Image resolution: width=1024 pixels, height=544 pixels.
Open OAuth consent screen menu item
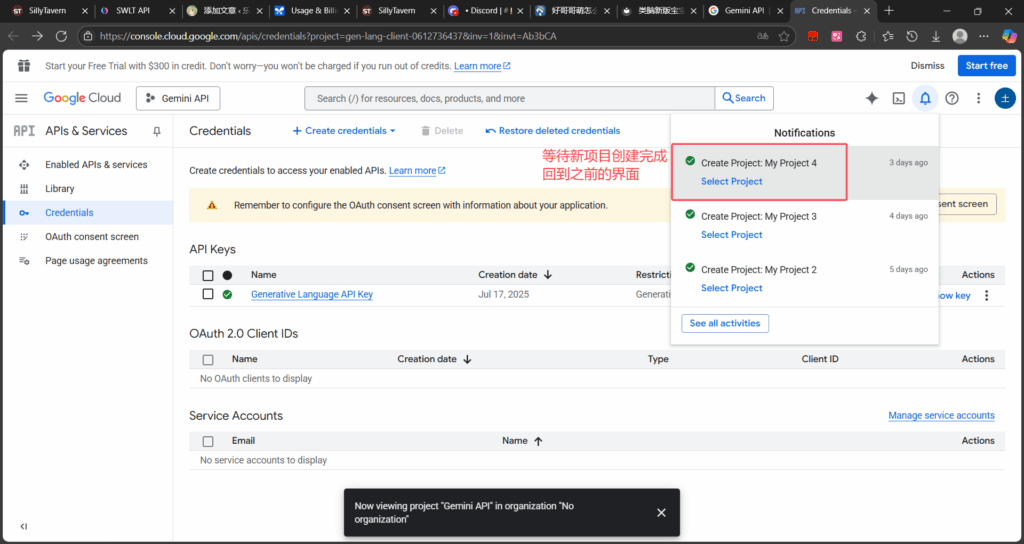(92, 237)
